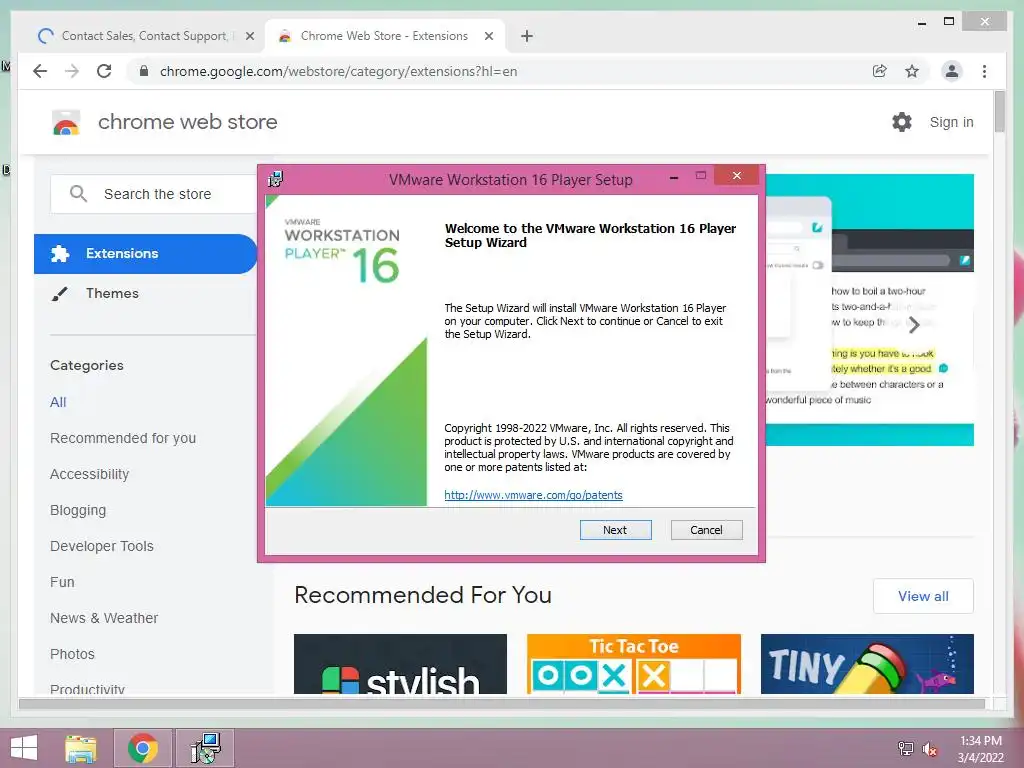Open the vmware.com/go/patents link
Screen dimensions: 1024x768
[x=533, y=495]
